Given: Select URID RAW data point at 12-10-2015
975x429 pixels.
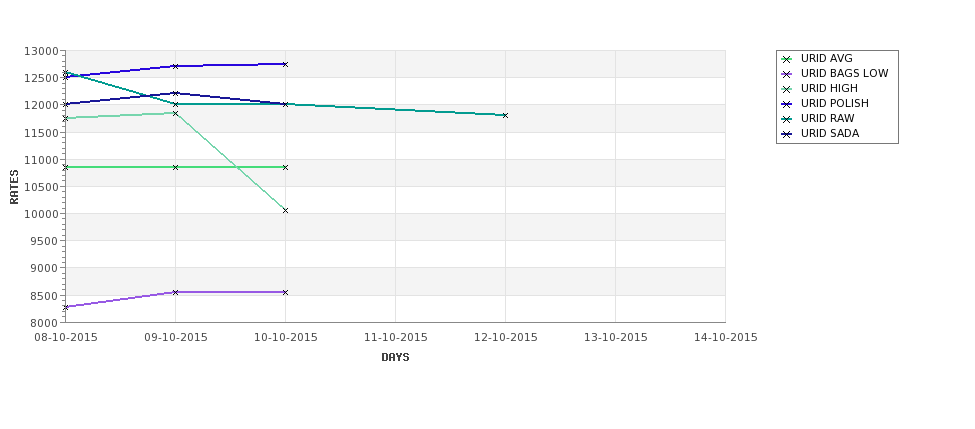Looking at the screenshot, I should (505, 116).
